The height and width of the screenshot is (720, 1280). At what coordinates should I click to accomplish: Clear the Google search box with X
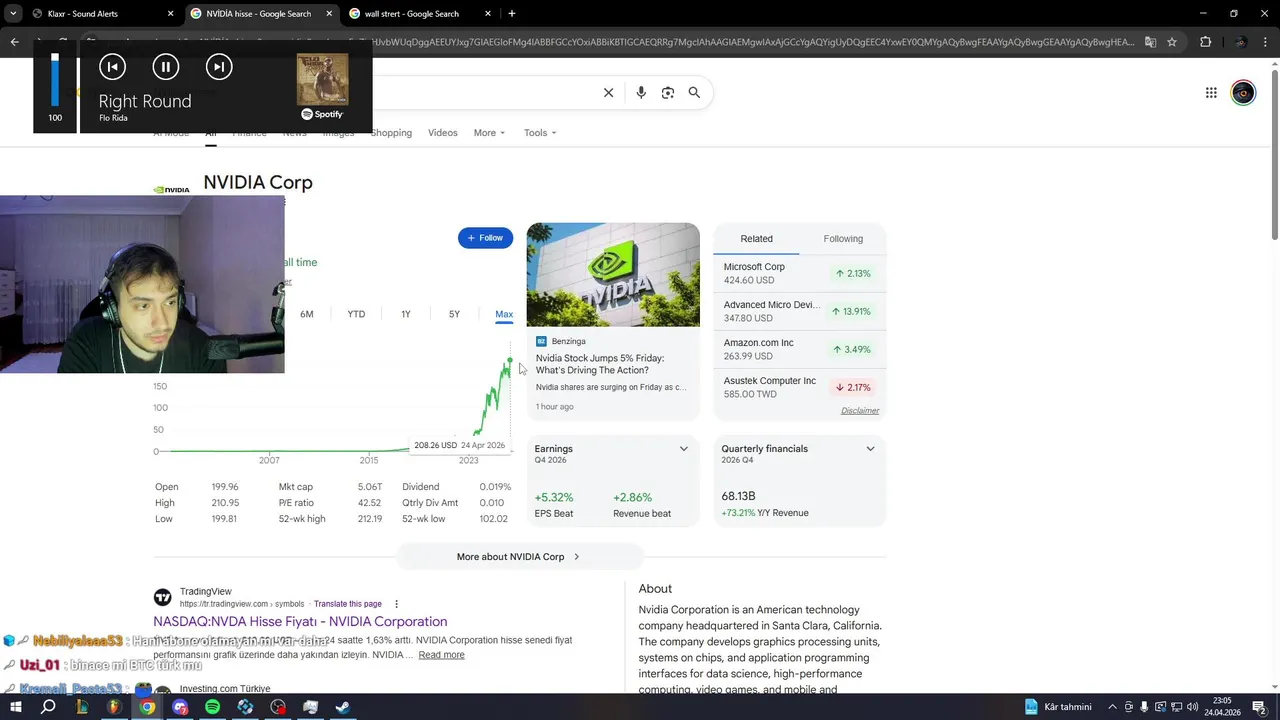pos(608,93)
